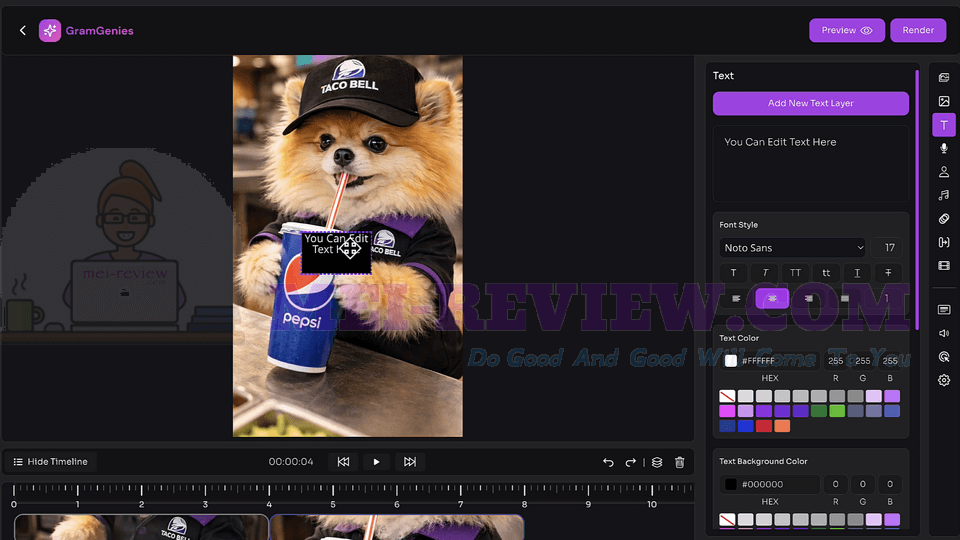Edit the 'You Can Edit Text Here' textbox
Image resolution: width=960 pixels, height=540 pixels.
[811, 163]
